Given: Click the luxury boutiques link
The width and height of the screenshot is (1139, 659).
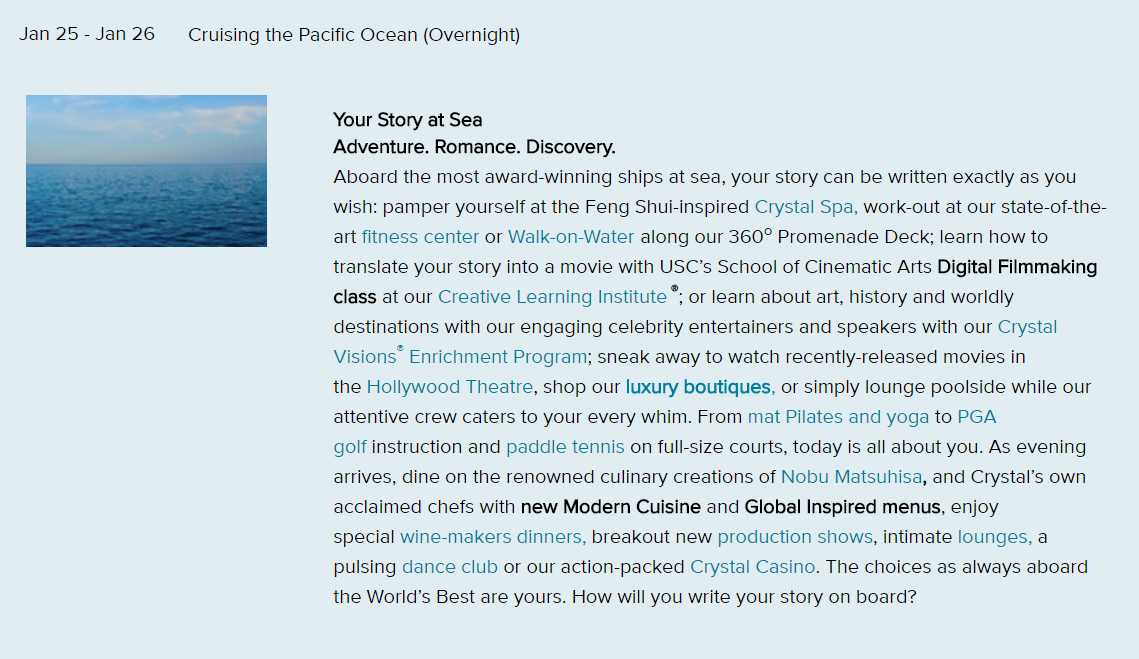Looking at the screenshot, I should click(x=700, y=387).
